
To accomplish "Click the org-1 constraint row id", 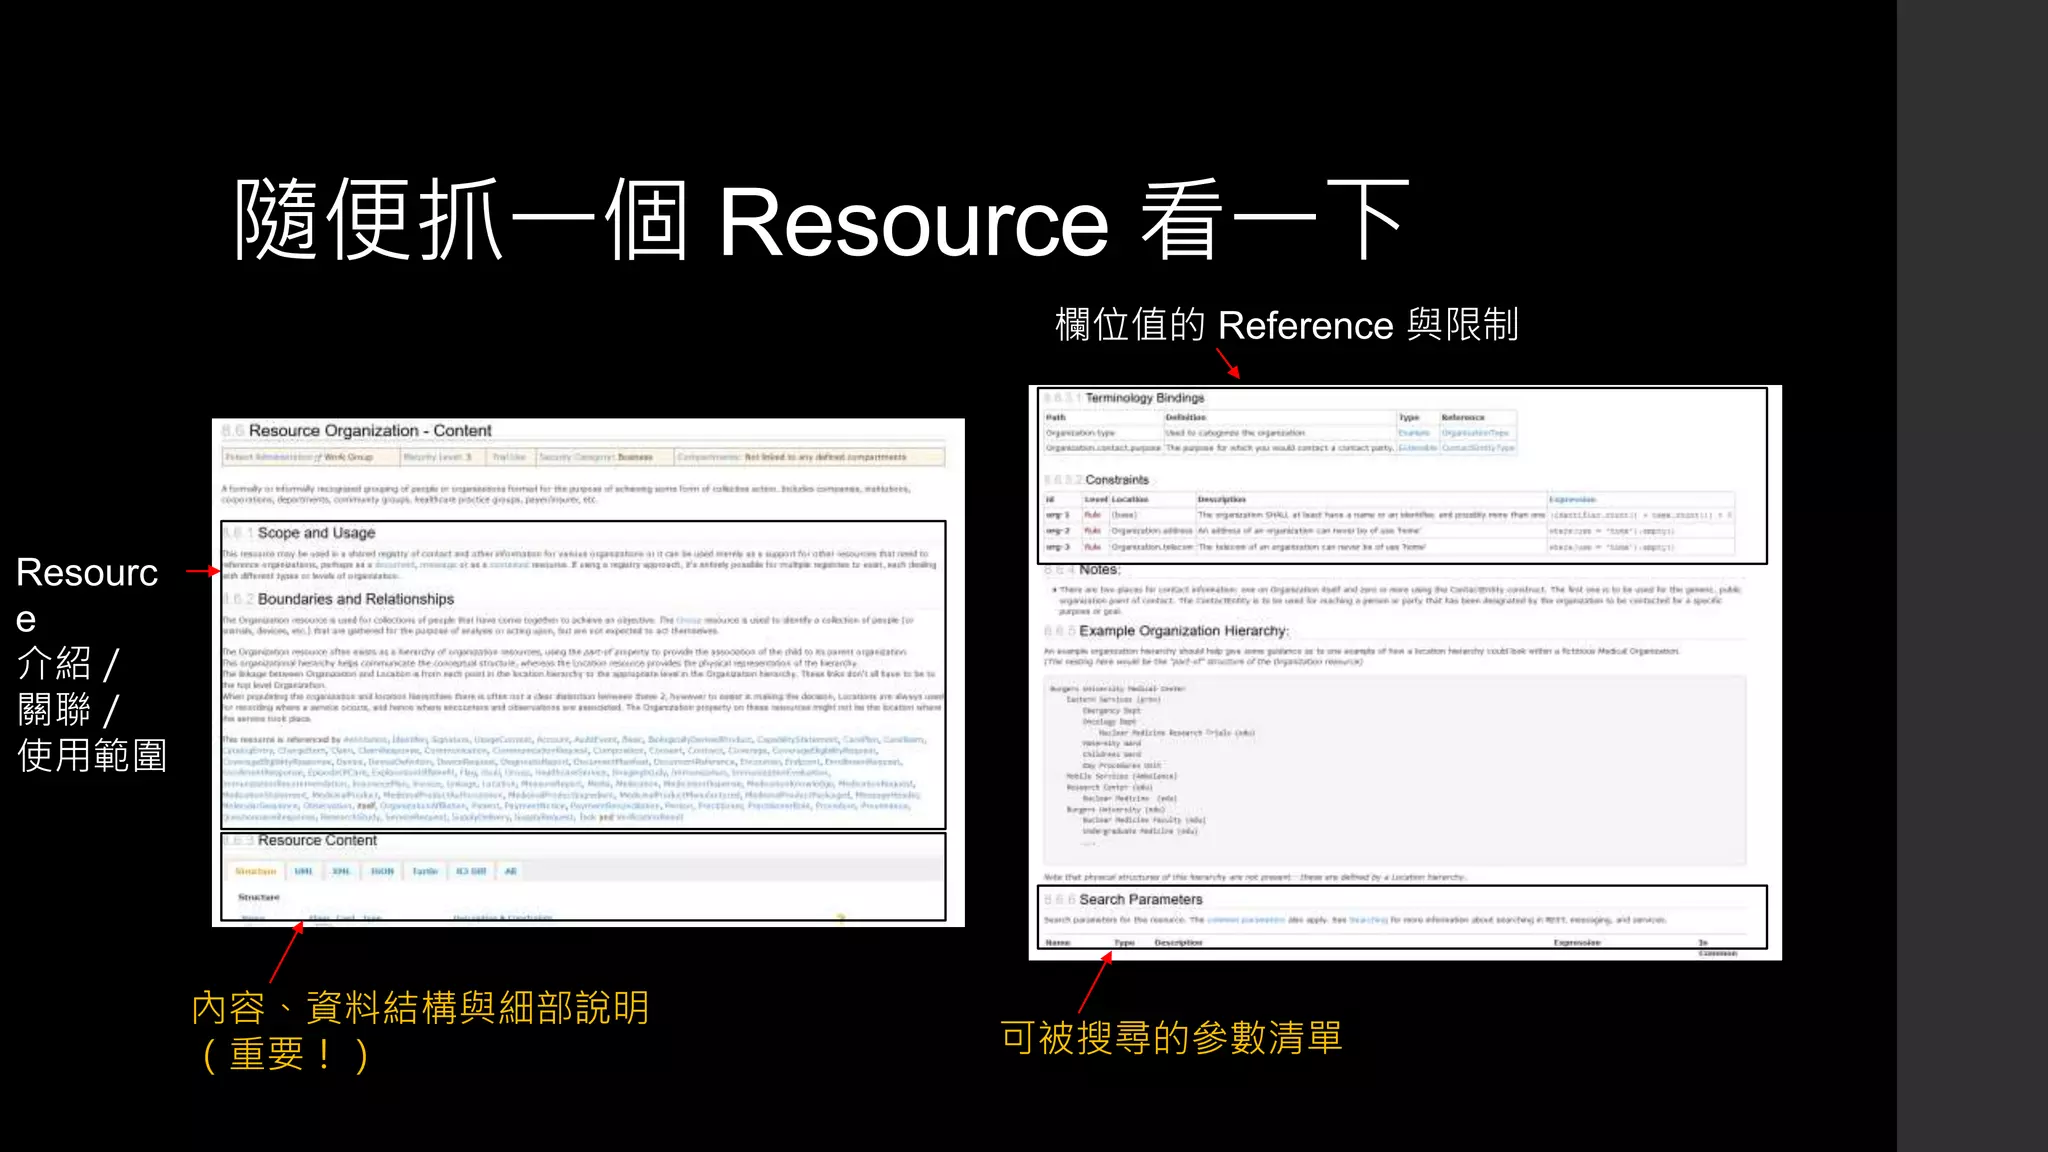I will pyautogui.click(x=1058, y=515).
